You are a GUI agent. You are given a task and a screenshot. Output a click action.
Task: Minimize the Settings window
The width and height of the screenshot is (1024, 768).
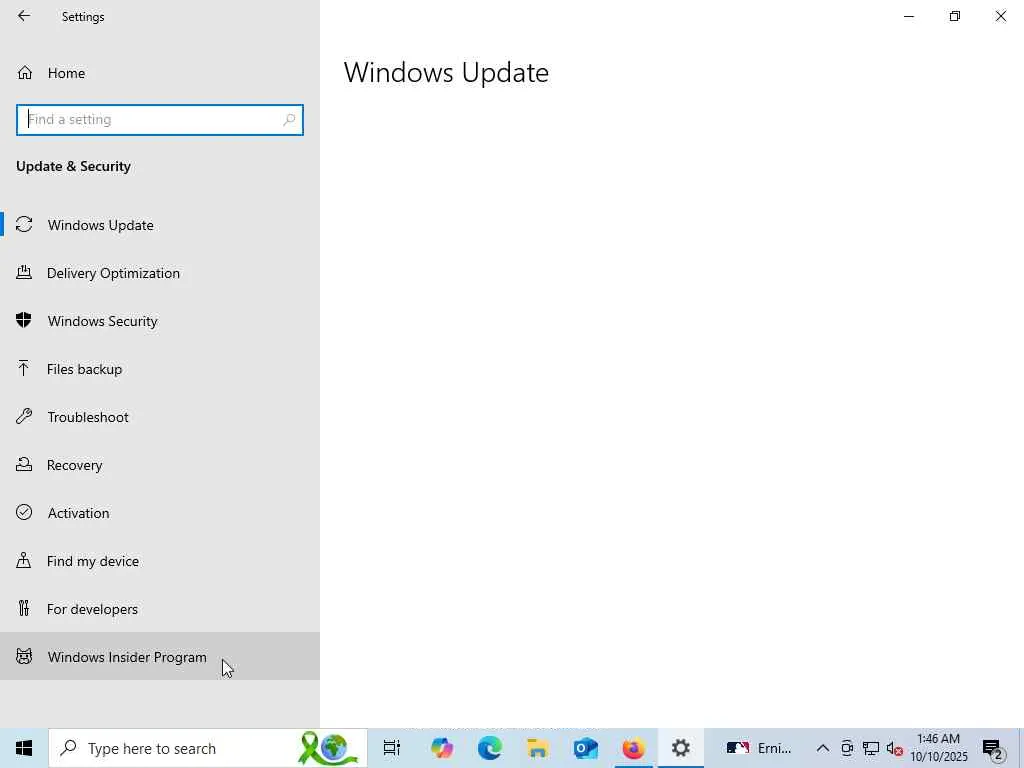[908, 16]
